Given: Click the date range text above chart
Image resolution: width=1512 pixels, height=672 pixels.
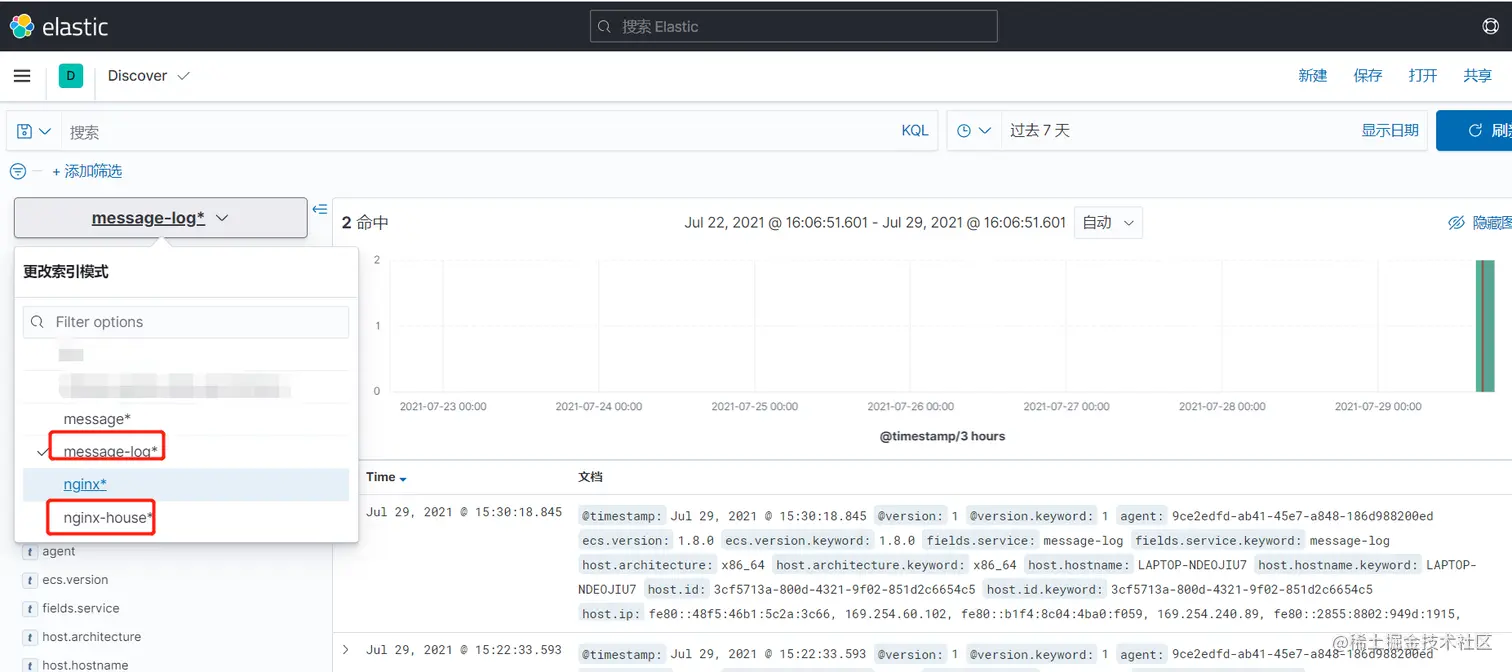Looking at the screenshot, I should point(875,222).
